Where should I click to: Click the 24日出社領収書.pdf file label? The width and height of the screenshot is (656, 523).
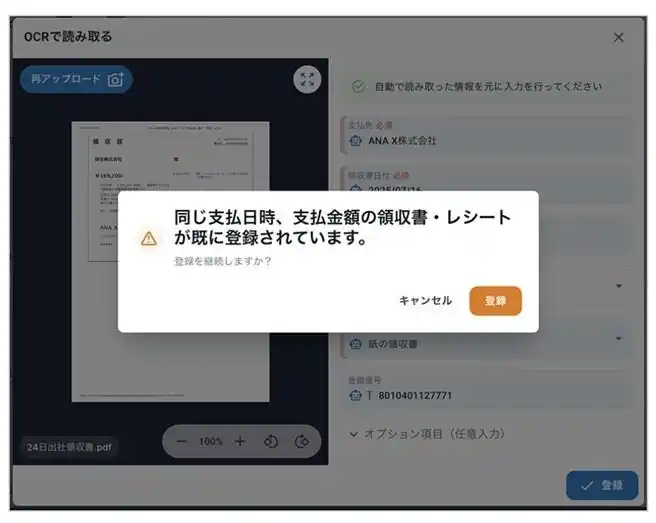[x=69, y=447]
